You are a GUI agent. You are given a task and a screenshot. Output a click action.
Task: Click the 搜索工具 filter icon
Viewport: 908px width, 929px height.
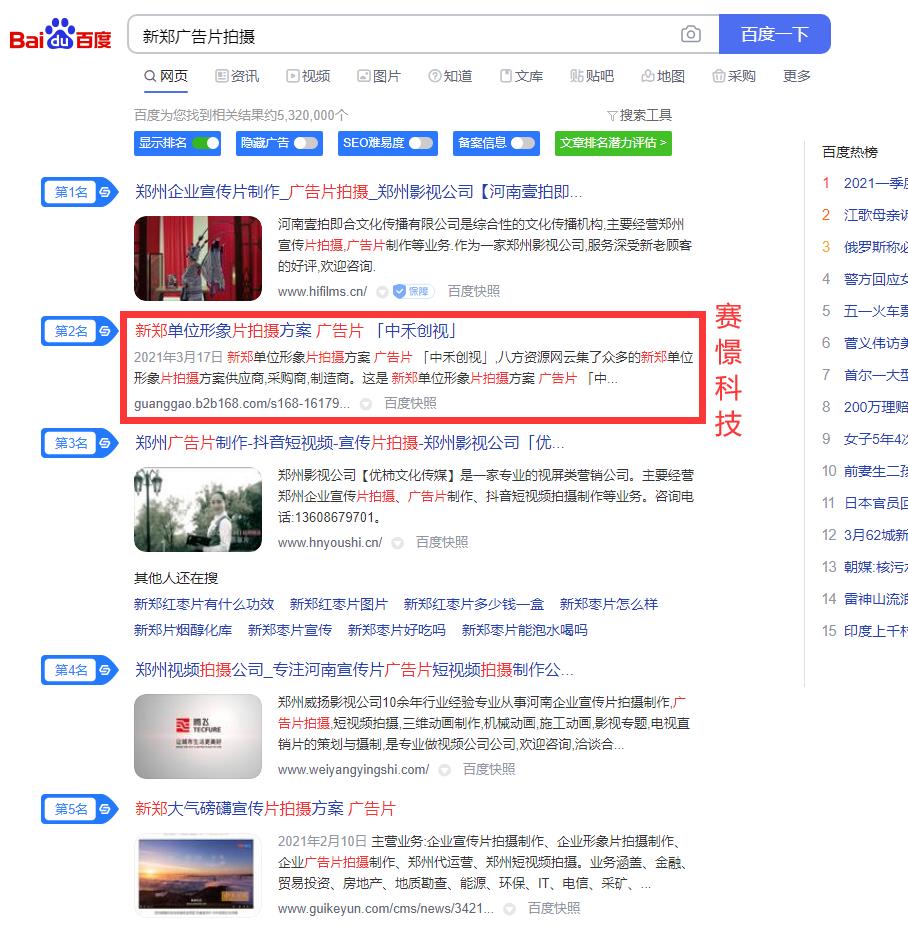[x=612, y=116]
